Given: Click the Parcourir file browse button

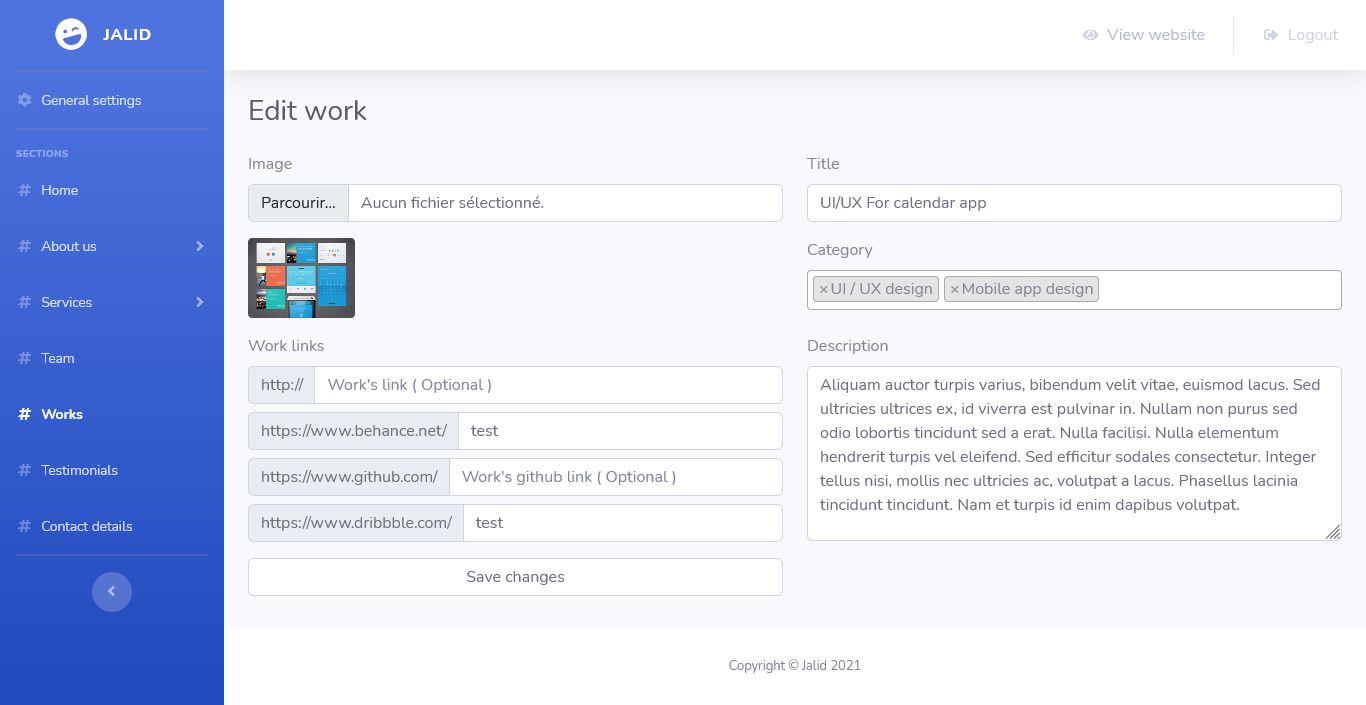Looking at the screenshot, I should pos(298,203).
